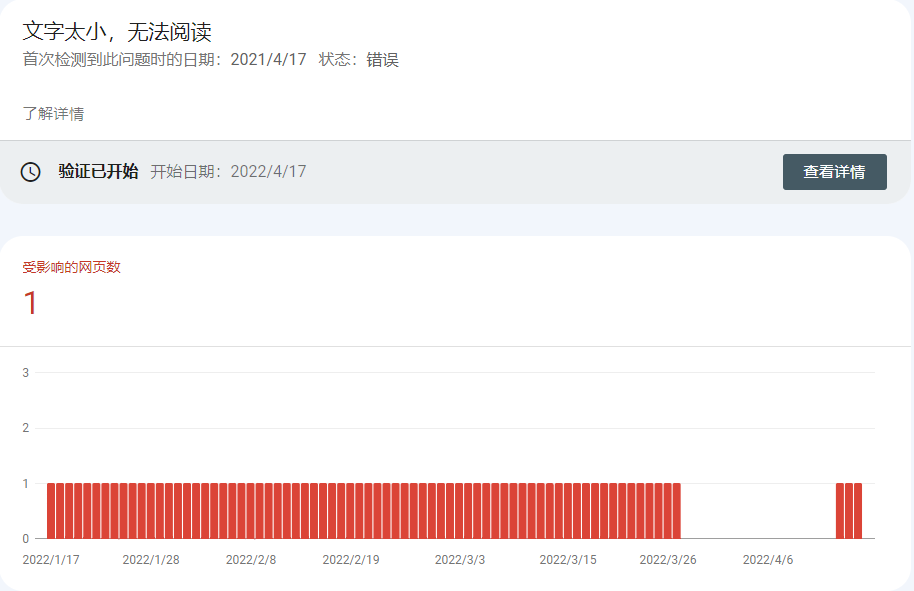Image resolution: width=914 pixels, height=591 pixels.
Task: Click first-detected date 2021/4/17 text
Action: pos(268,59)
